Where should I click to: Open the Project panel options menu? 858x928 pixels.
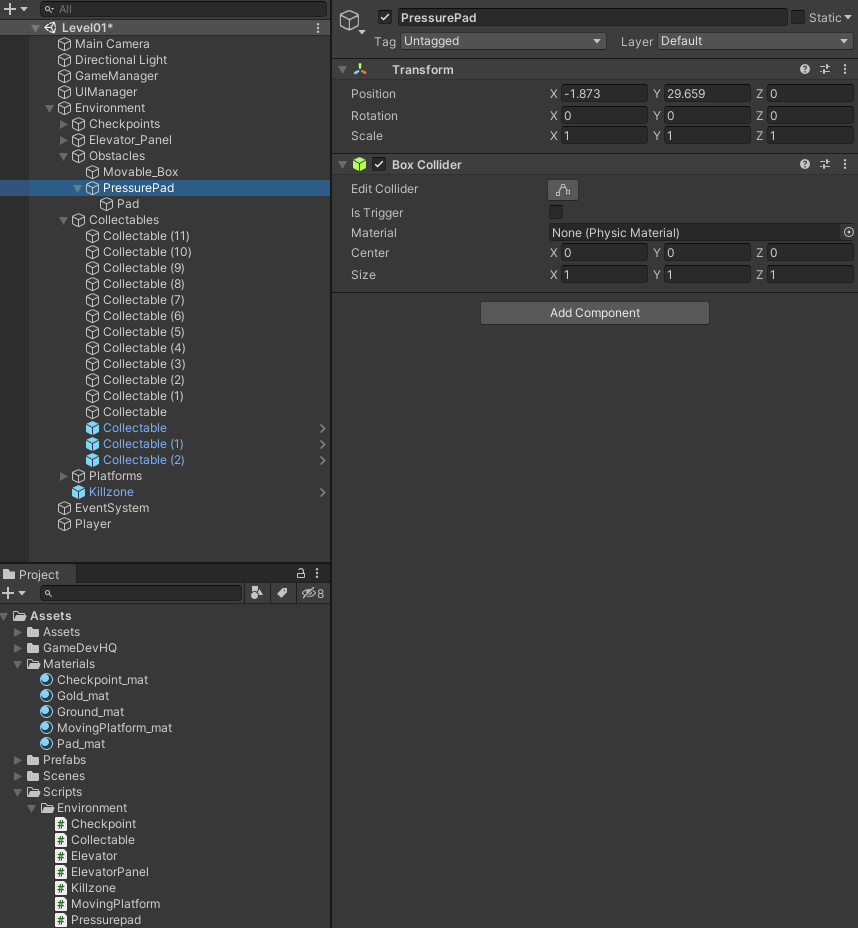pos(317,573)
